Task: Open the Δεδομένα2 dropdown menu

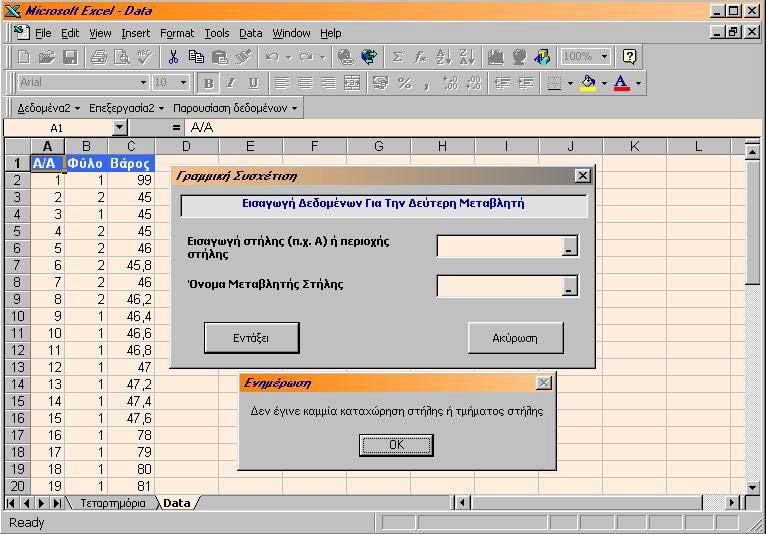Action: pos(48,108)
